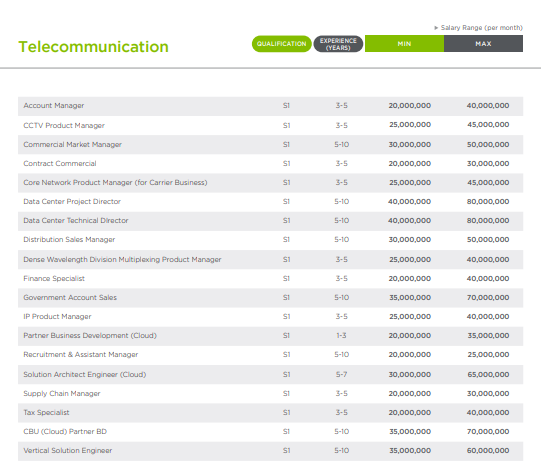Select the Account Manager row title
Viewport: 541px width, 474px height.
click(x=54, y=106)
